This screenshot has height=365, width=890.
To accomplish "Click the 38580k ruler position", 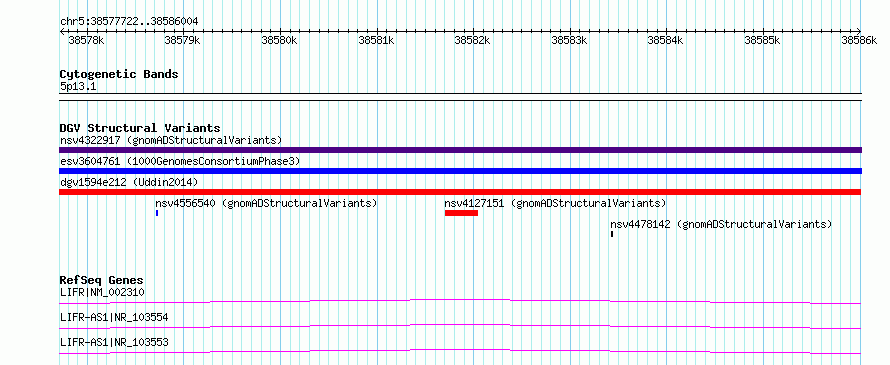I will tap(279, 40).
